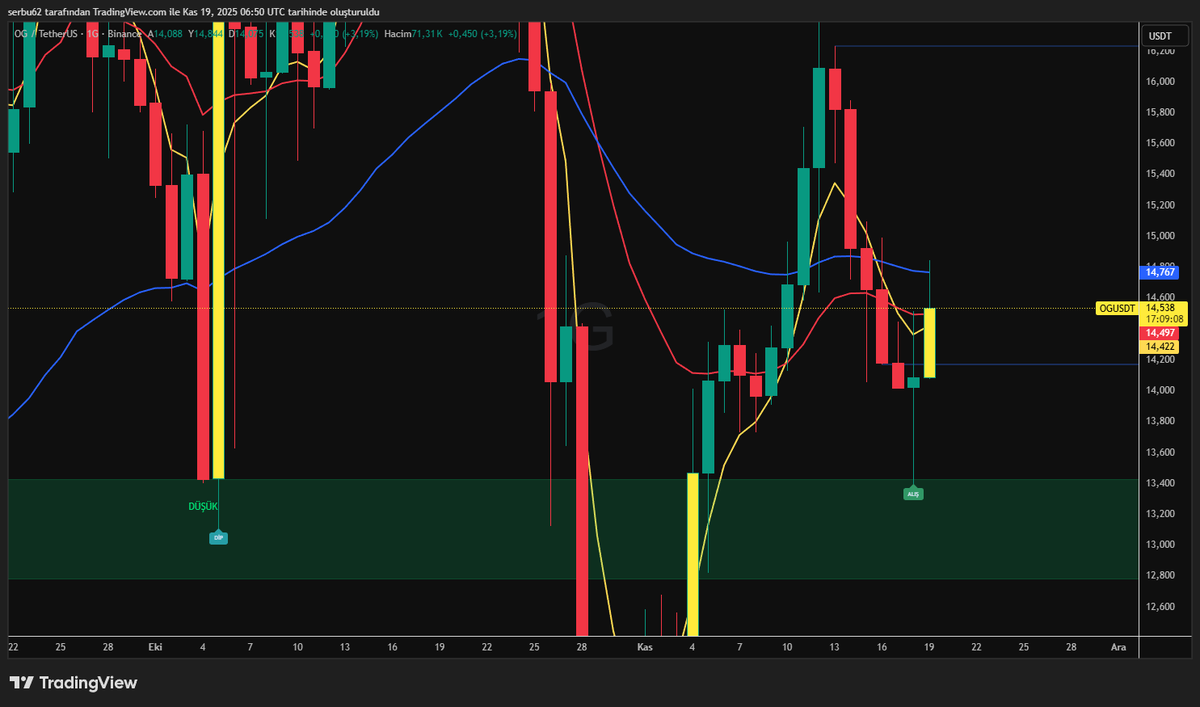Click the 12,600 price axis label

[x=1160, y=607]
